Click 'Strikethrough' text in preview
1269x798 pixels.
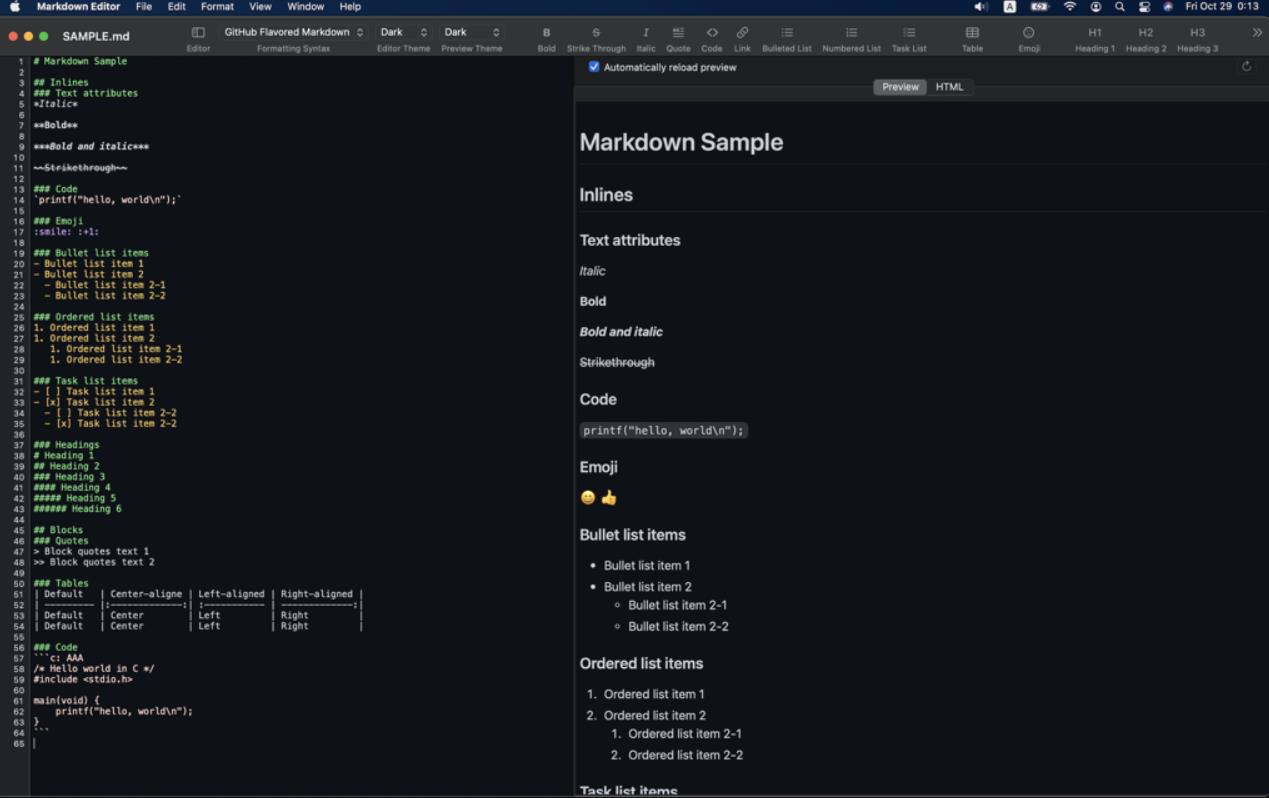(617, 362)
